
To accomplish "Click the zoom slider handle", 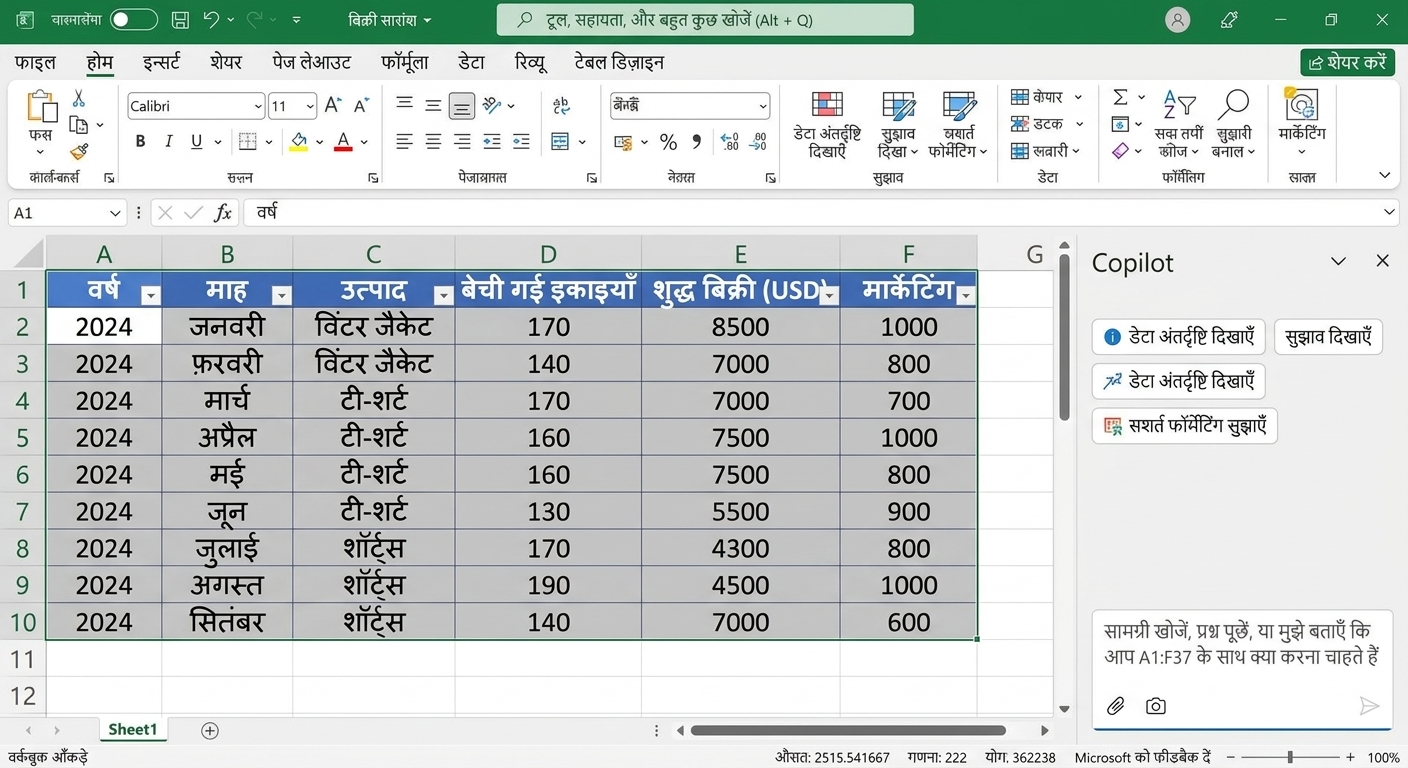I will 1290,757.
